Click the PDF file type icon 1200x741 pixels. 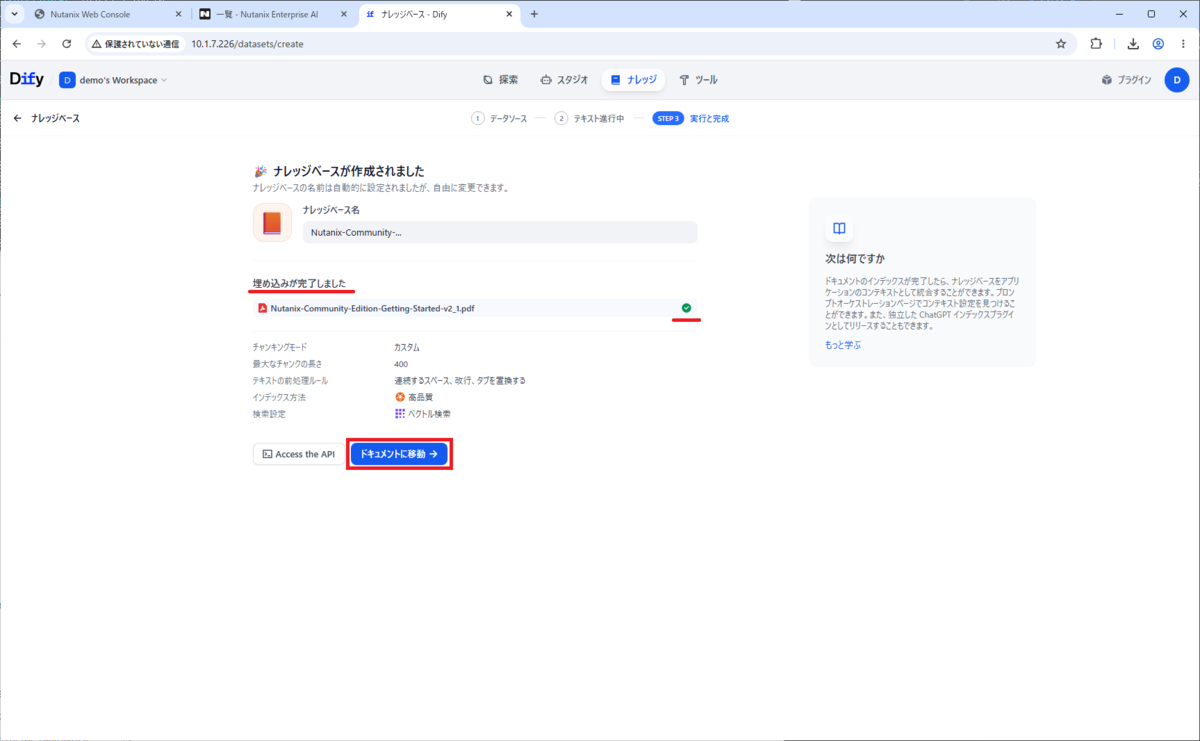click(x=262, y=308)
